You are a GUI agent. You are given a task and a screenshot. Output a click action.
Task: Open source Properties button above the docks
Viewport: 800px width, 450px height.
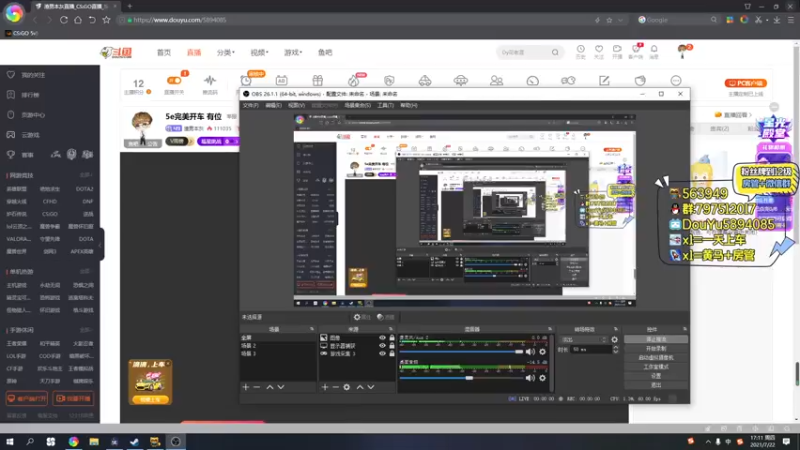coord(362,317)
